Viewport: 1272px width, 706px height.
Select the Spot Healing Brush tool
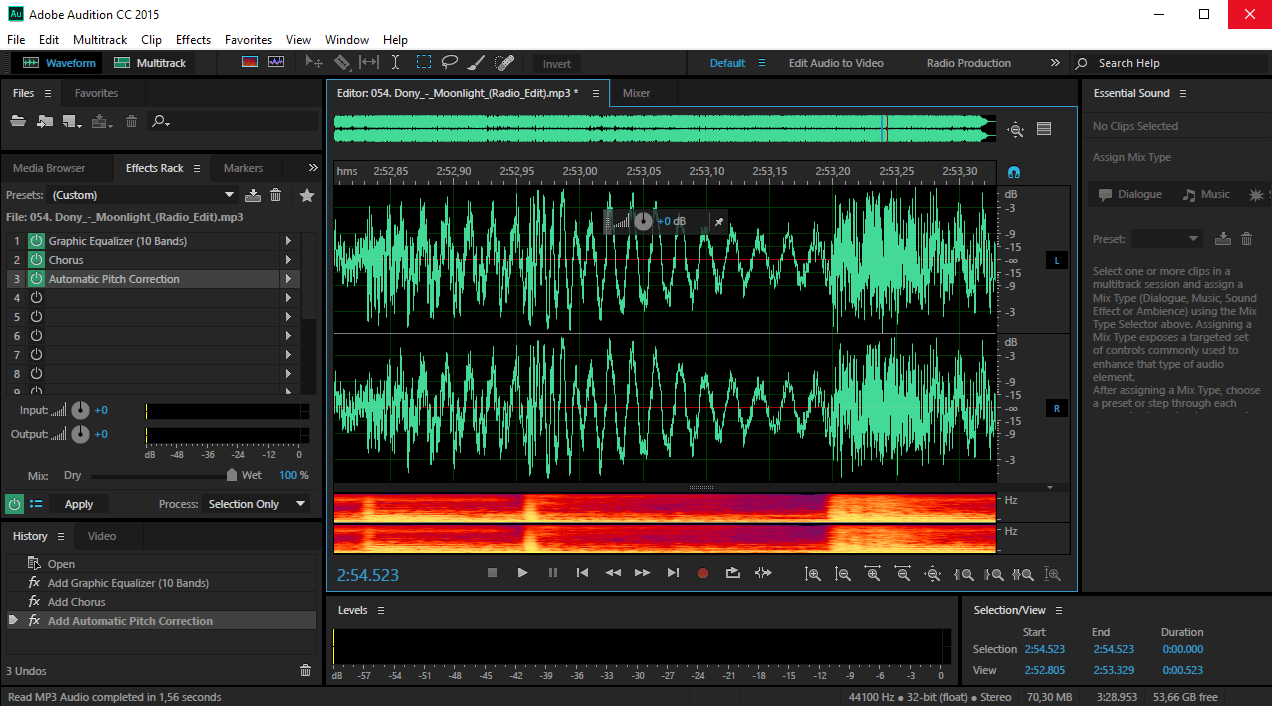tap(504, 62)
